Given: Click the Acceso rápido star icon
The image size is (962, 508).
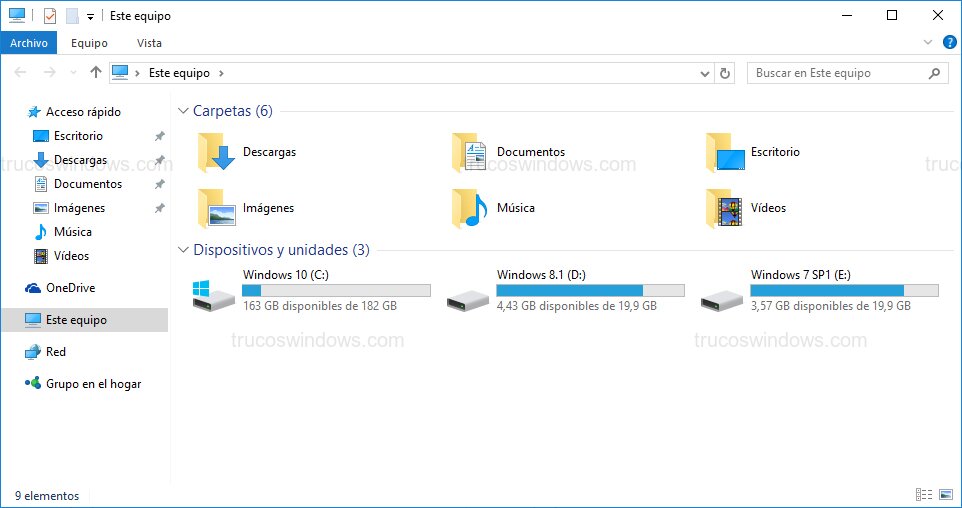Looking at the screenshot, I should coord(34,112).
